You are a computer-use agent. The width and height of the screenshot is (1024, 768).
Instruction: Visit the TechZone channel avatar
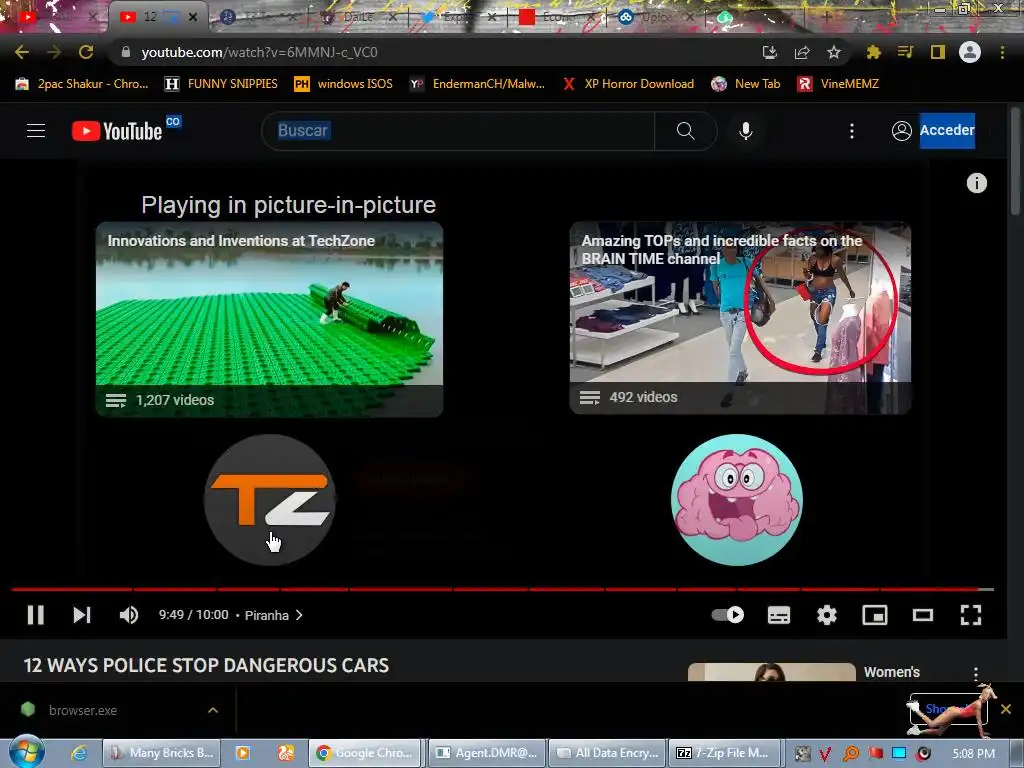(x=270, y=500)
